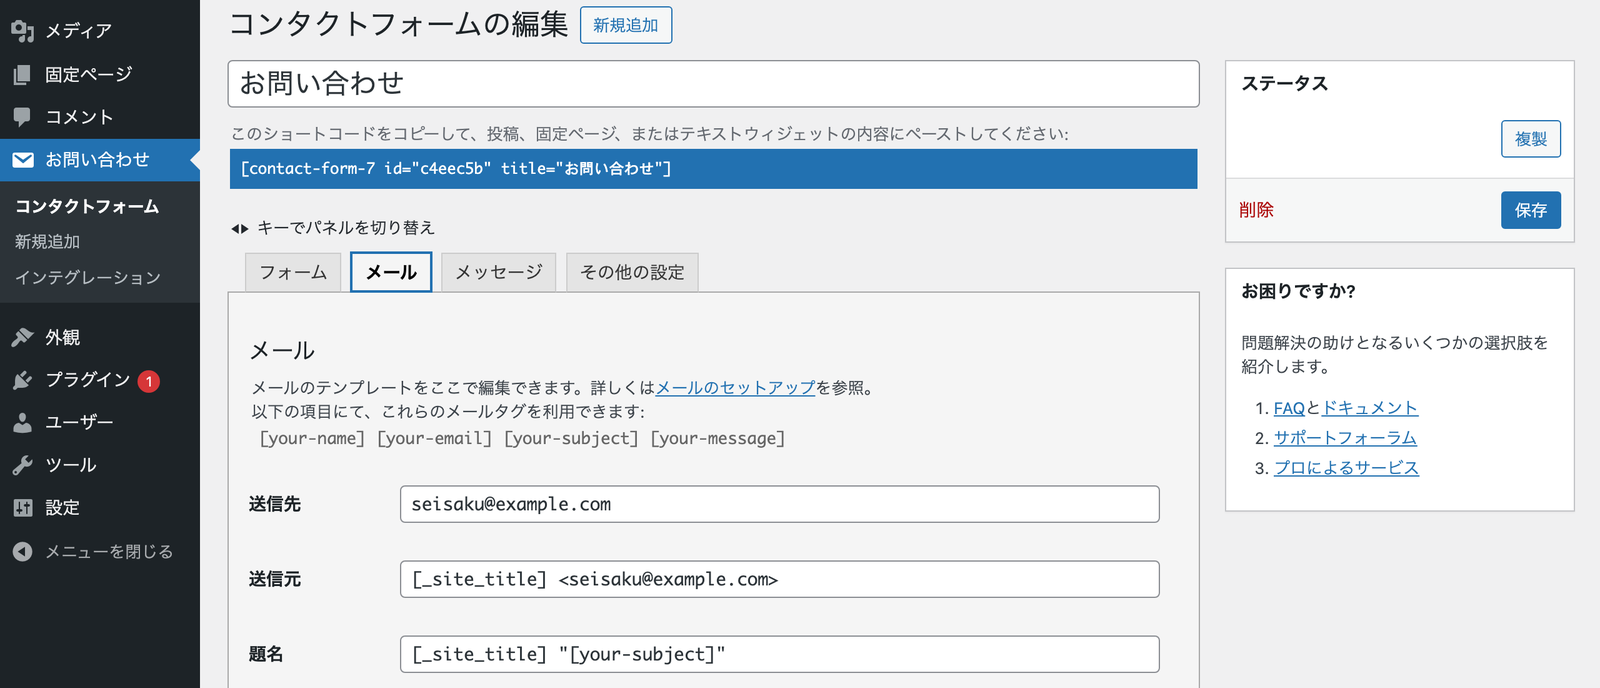Click the 外観 paintbrush icon
This screenshot has height=688, width=1600.
pyautogui.click(x=23, y=338)
